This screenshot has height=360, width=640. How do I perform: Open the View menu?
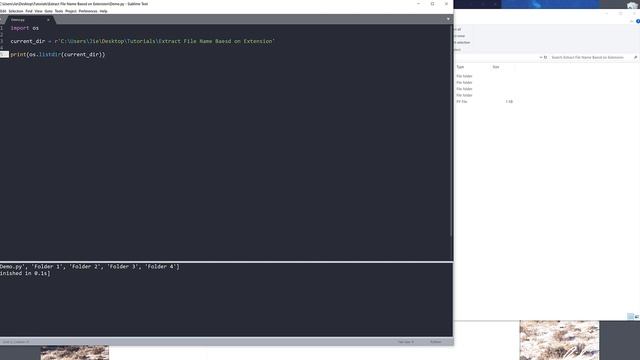38,11
